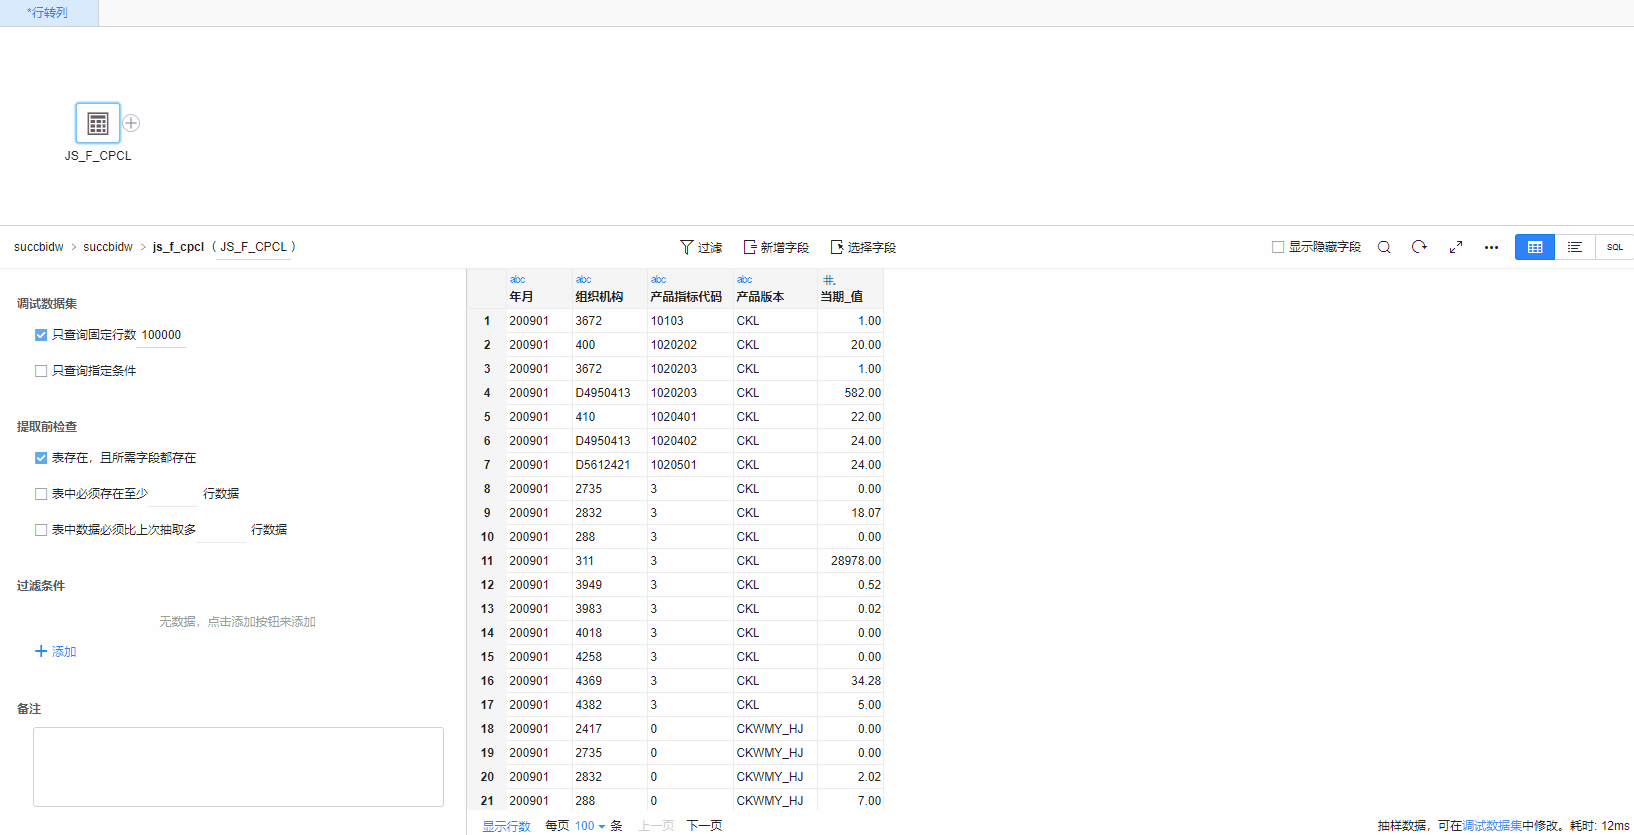Click the refresh data icon
This screenshot has height=835, width=1634.
[x=1419, y=247]
